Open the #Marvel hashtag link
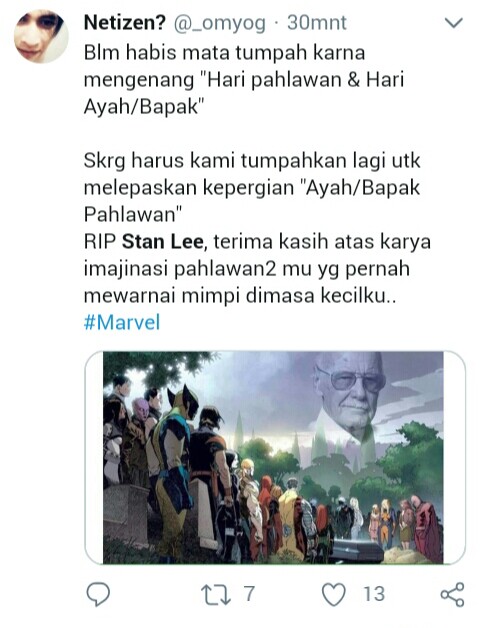Screen dimensions: 480x628 coord(122,322)
